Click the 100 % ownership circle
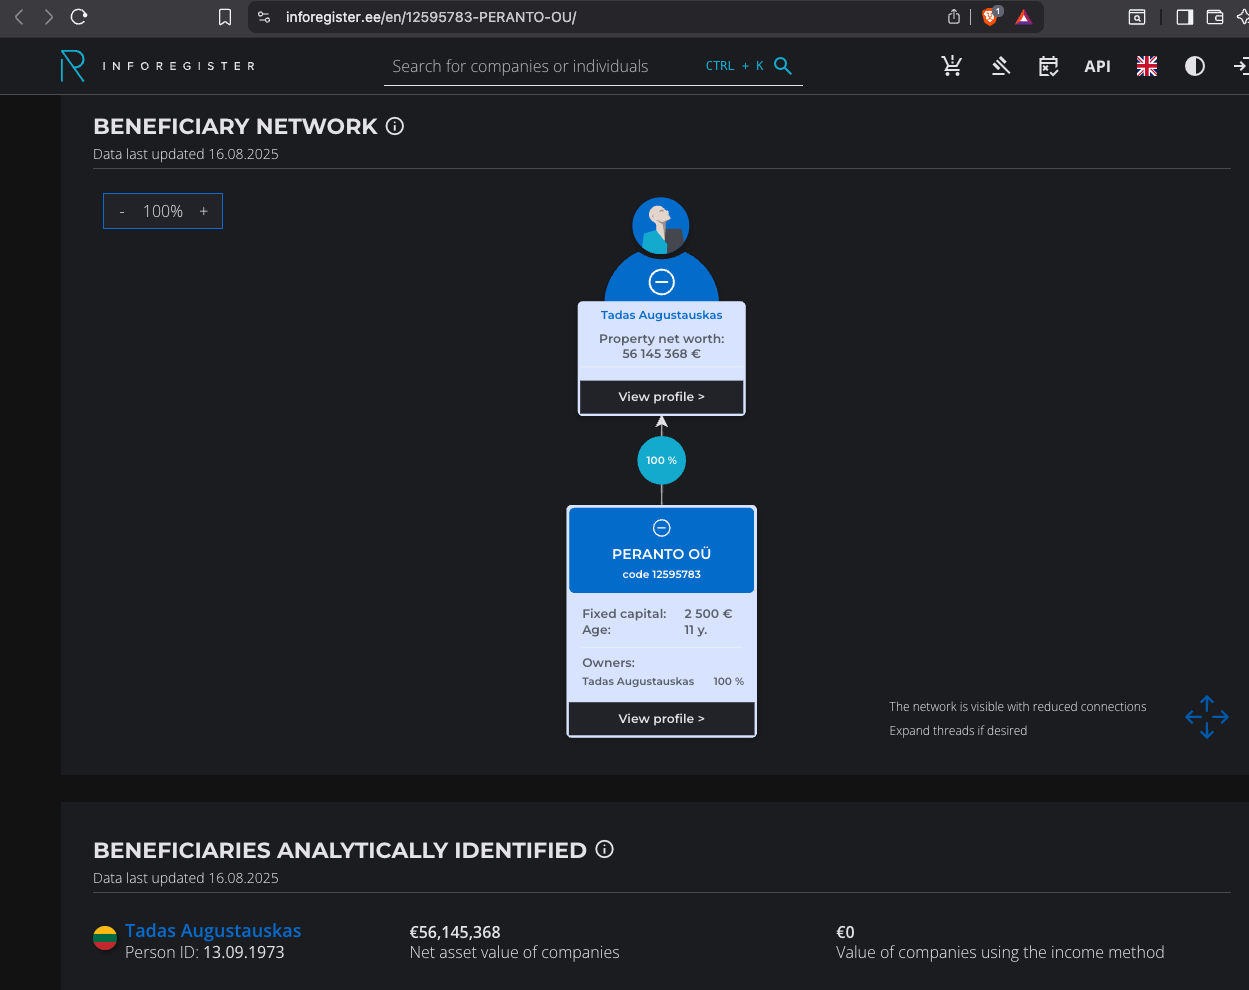The height and width of the screenshot is (990, 1249). tap(662, 460)
